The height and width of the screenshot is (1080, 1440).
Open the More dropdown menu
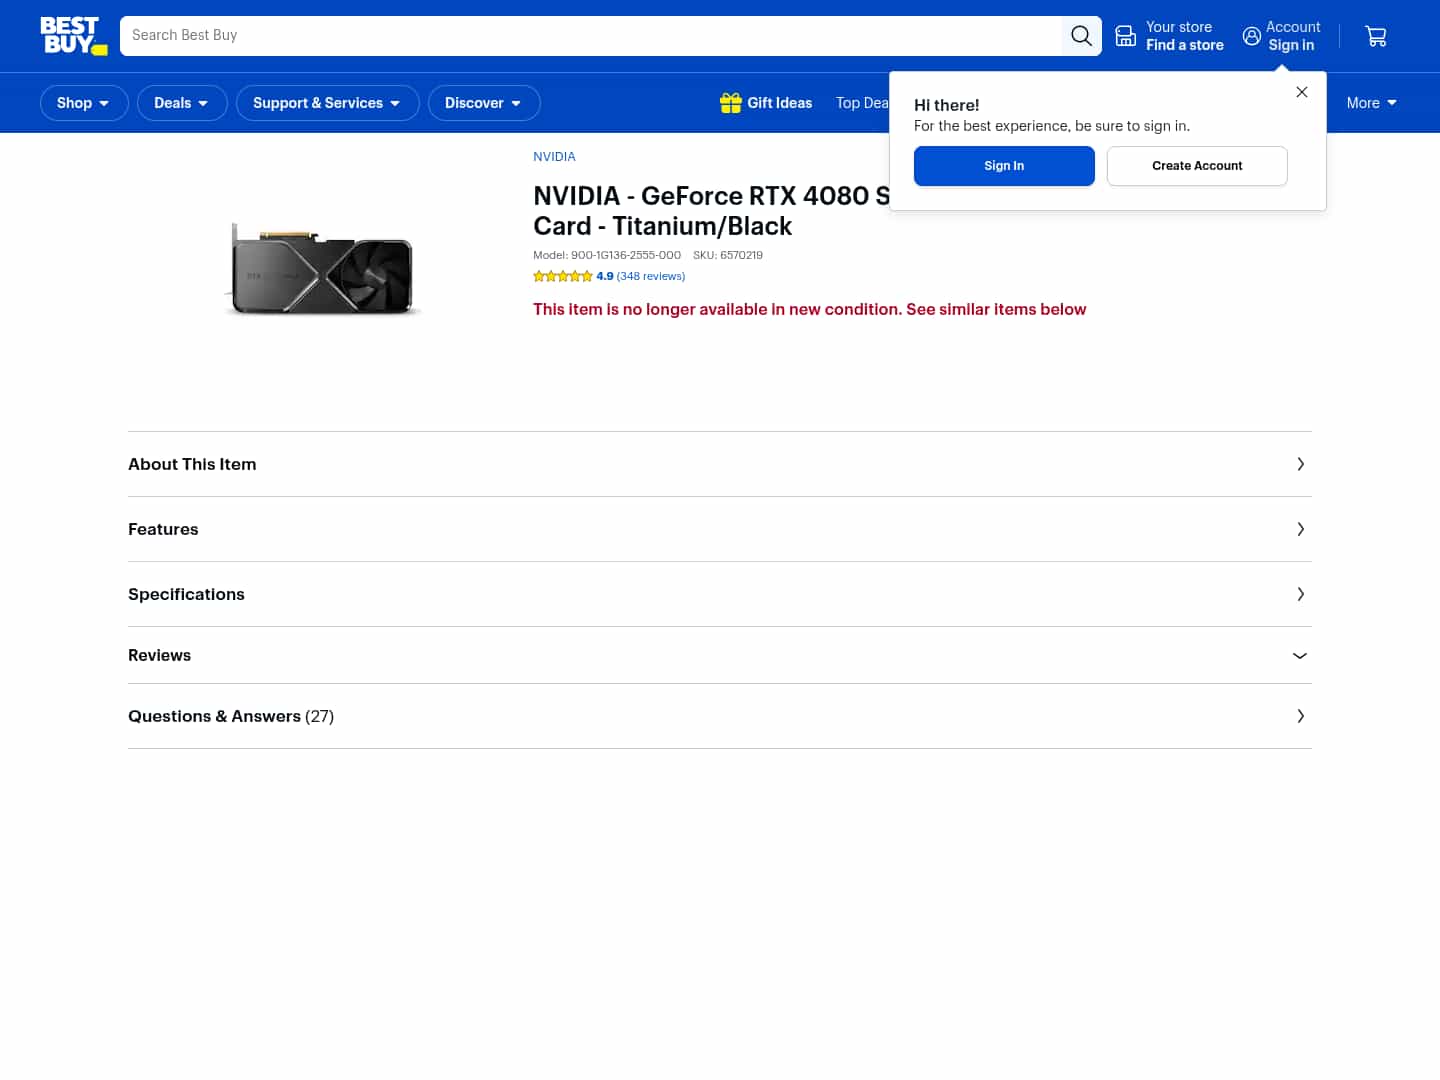click(x=1372, y=103)
